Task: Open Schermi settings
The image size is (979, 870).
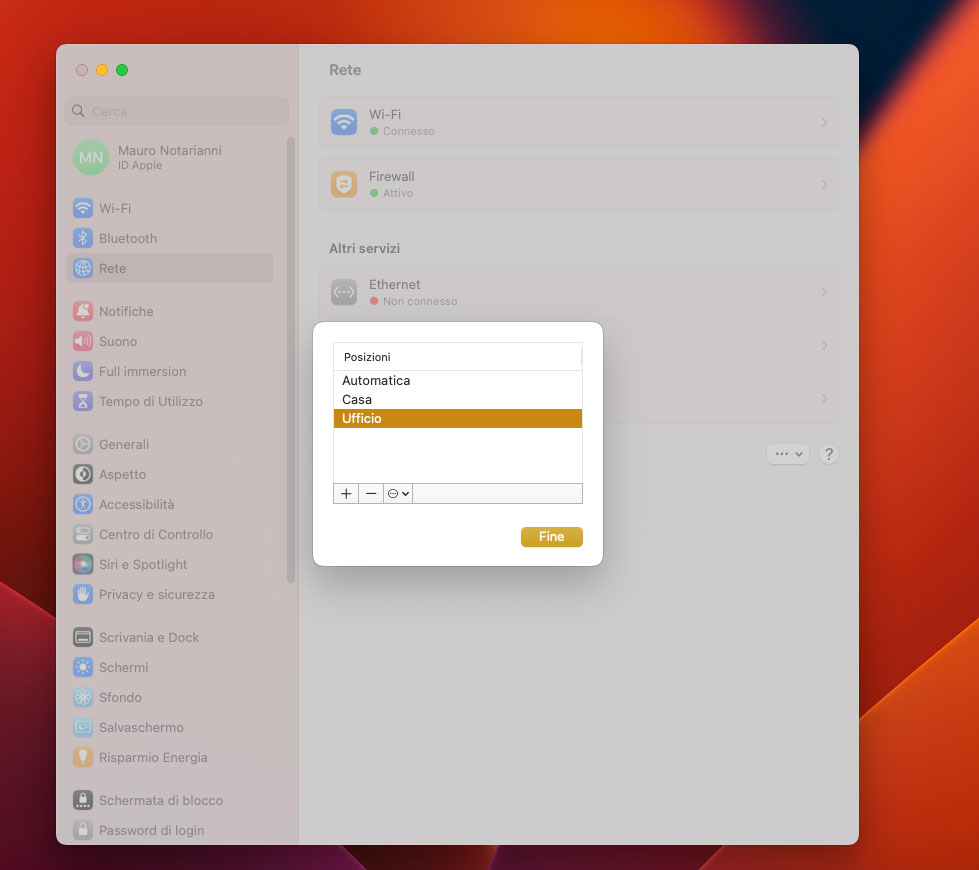Action: pos(169,667)
